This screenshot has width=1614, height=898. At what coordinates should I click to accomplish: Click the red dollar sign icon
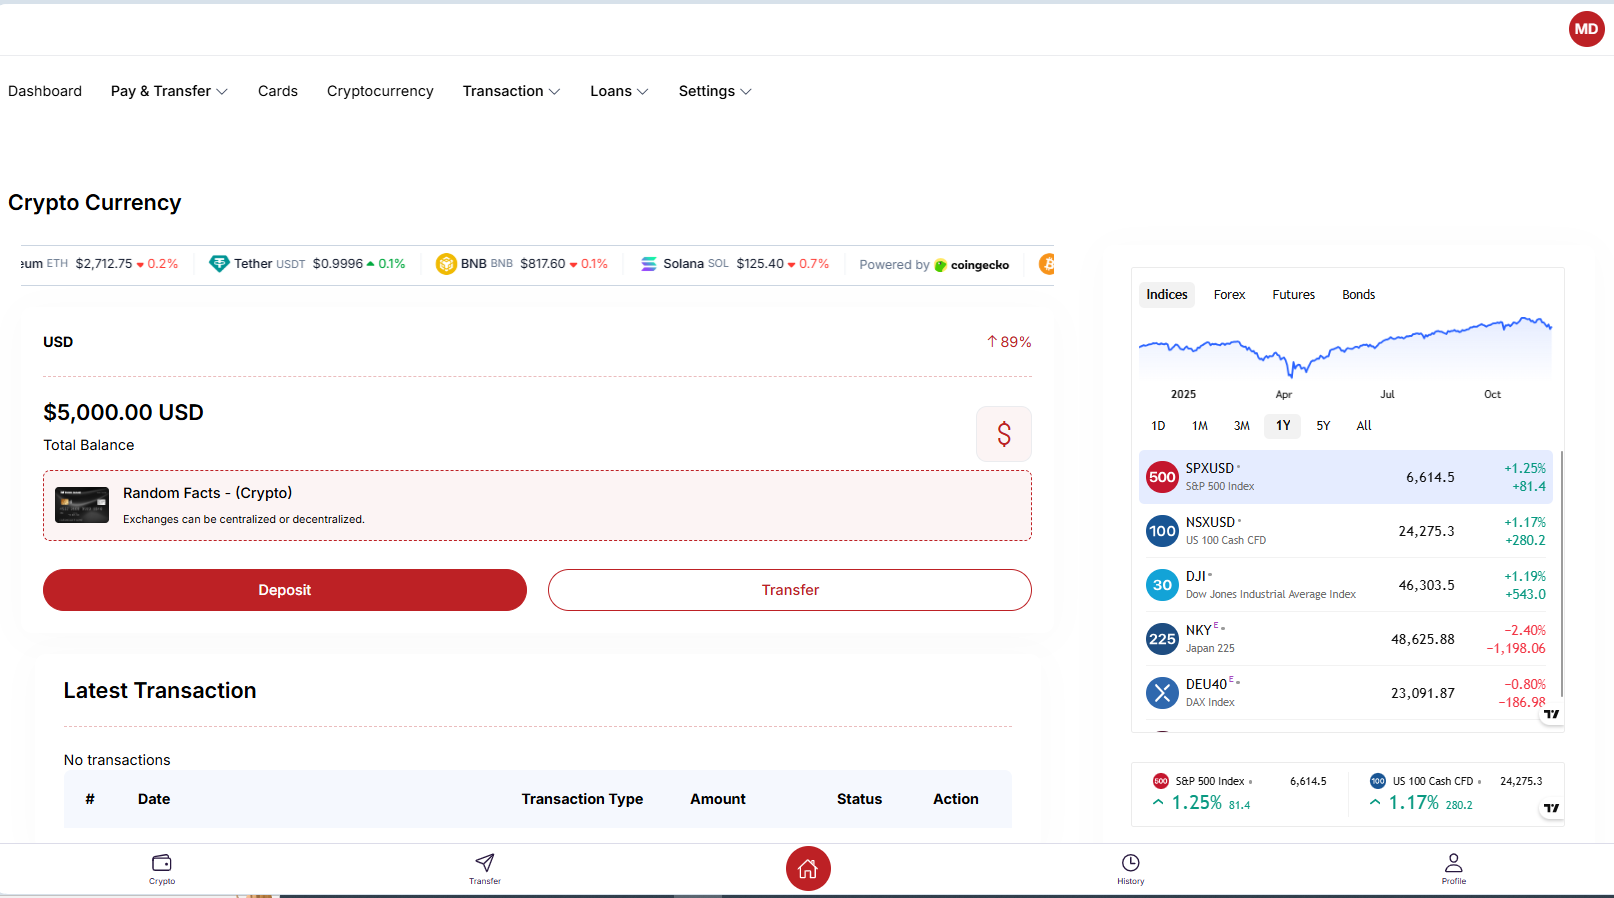point(1003,434)
